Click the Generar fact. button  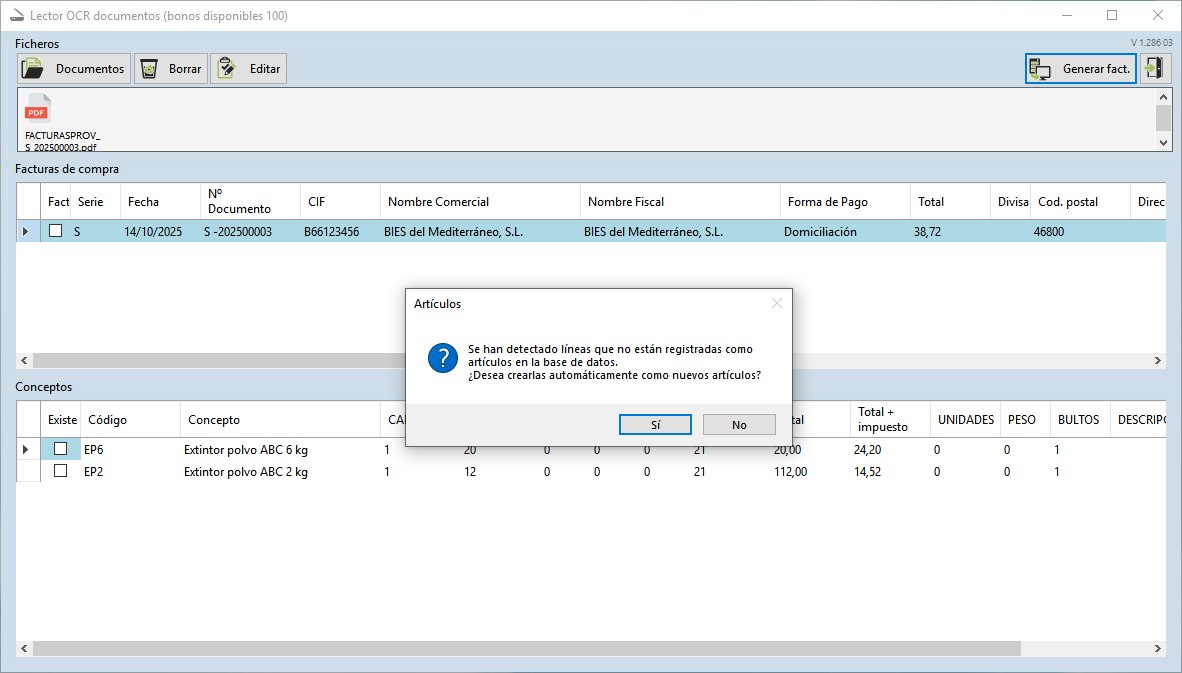pyautogui.click(x=1080, y=69)
